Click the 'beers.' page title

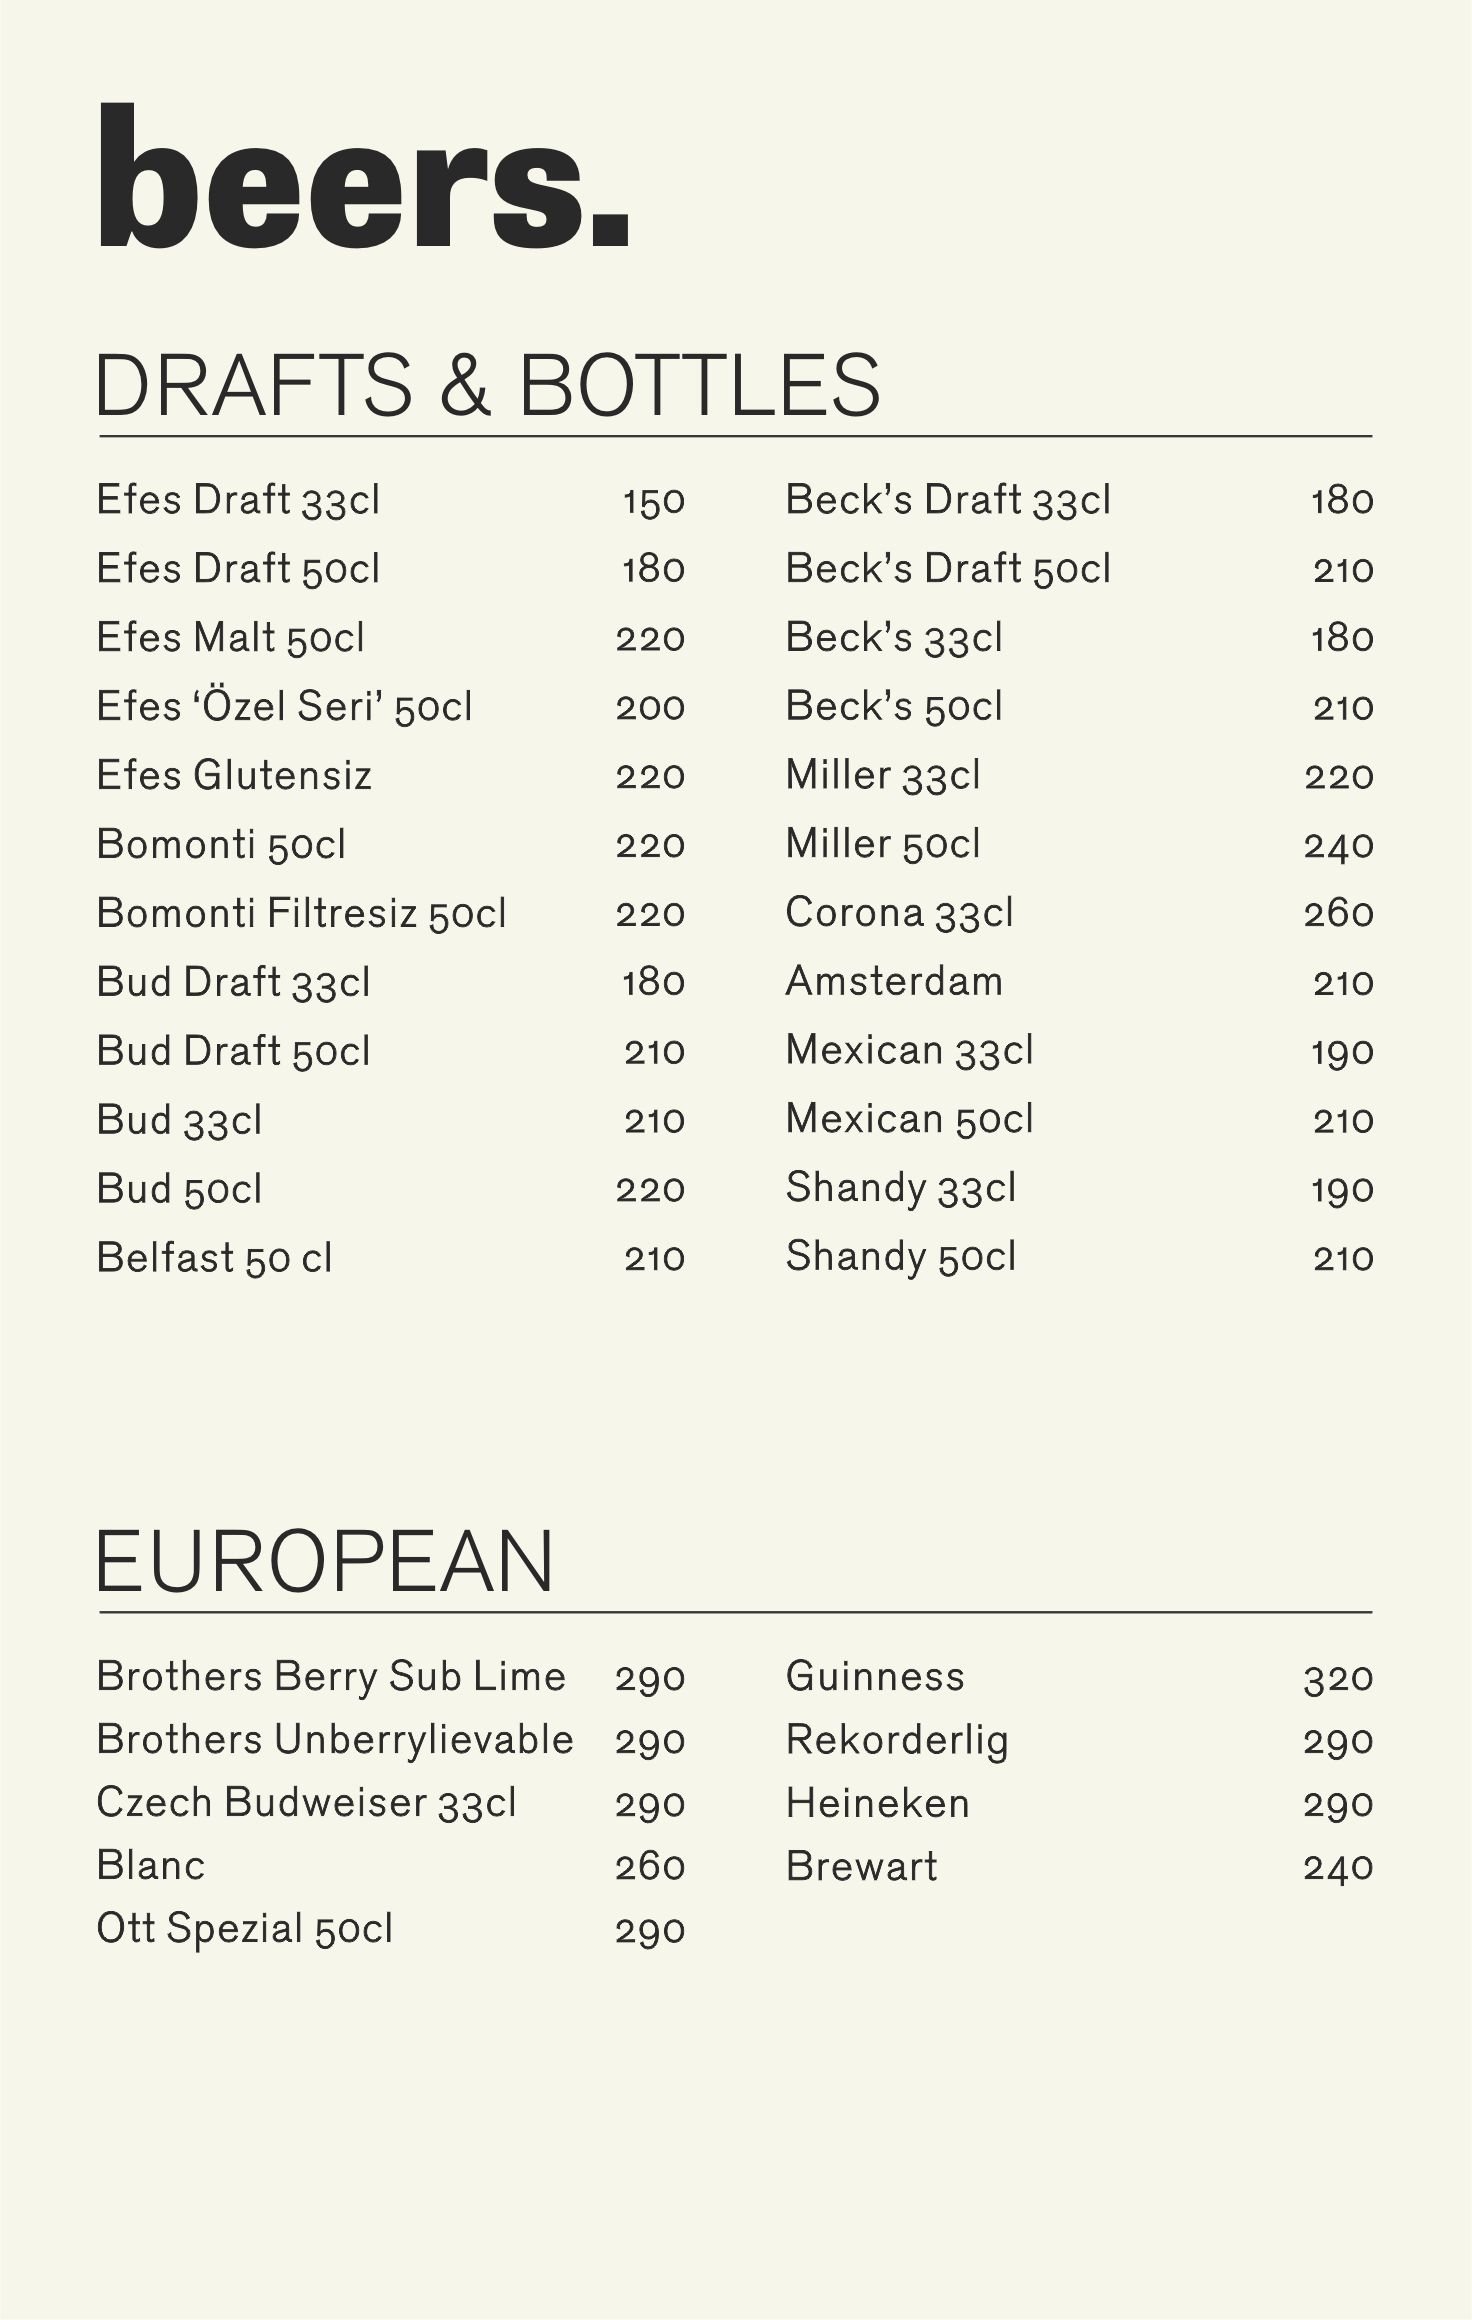tap(362, 178)
